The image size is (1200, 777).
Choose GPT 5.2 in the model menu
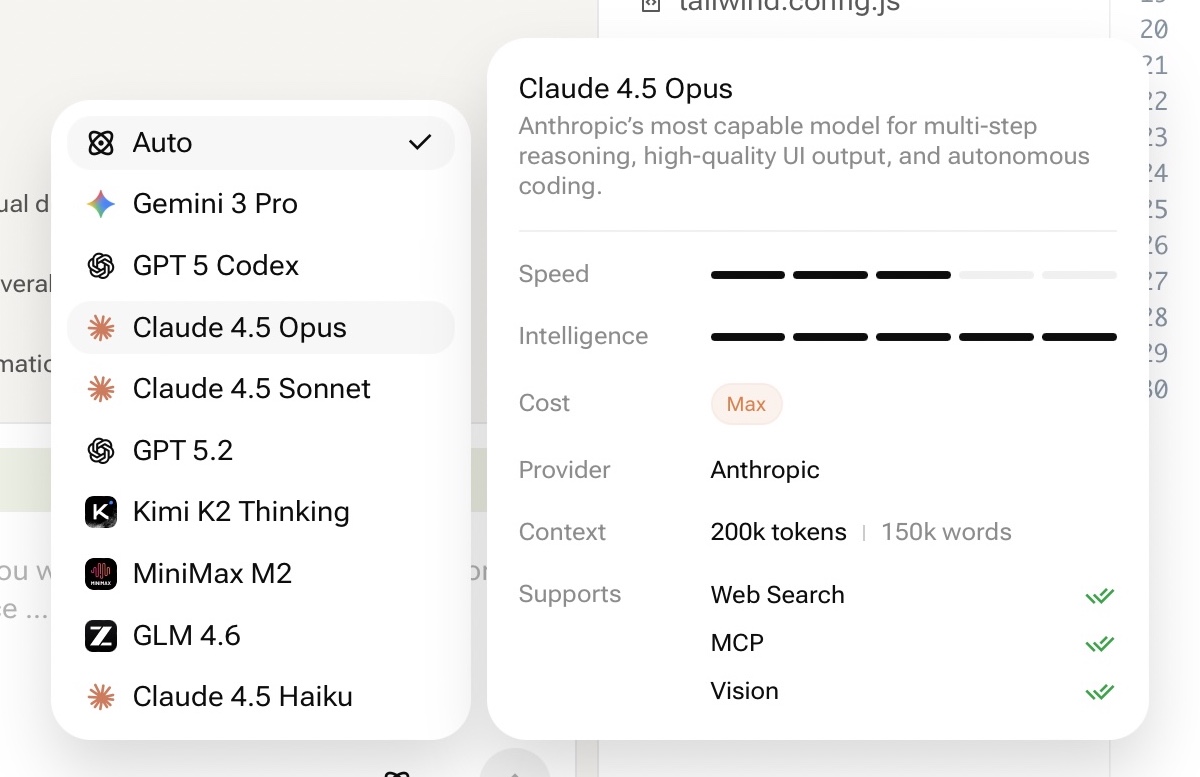pyautogui.click(x=183, y=451)
